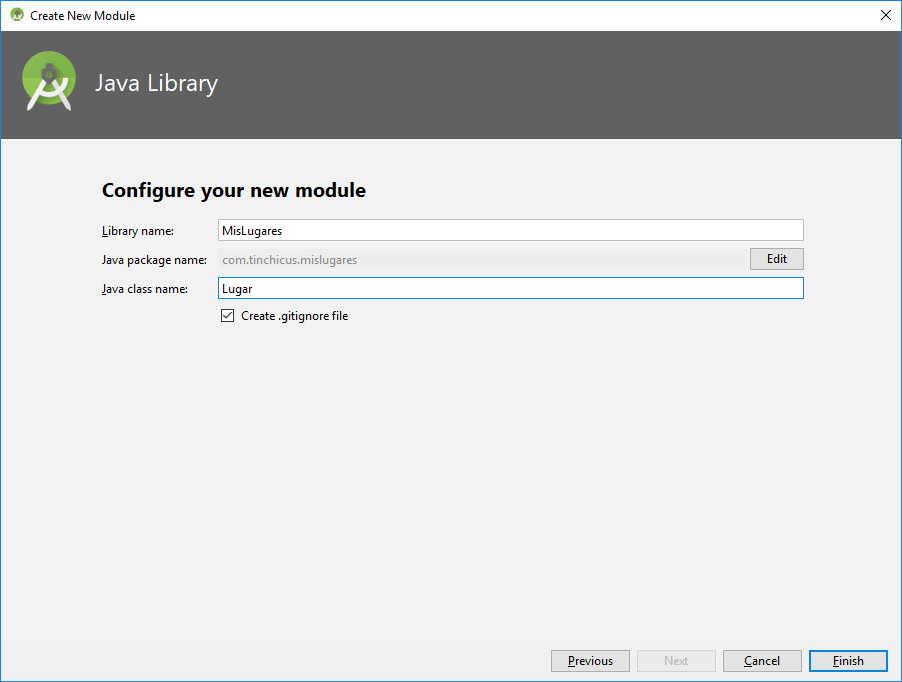Screen dimensions: 902x682
Task: Click the 'Create .gitignore file' label text
Action: coord(294,316)
